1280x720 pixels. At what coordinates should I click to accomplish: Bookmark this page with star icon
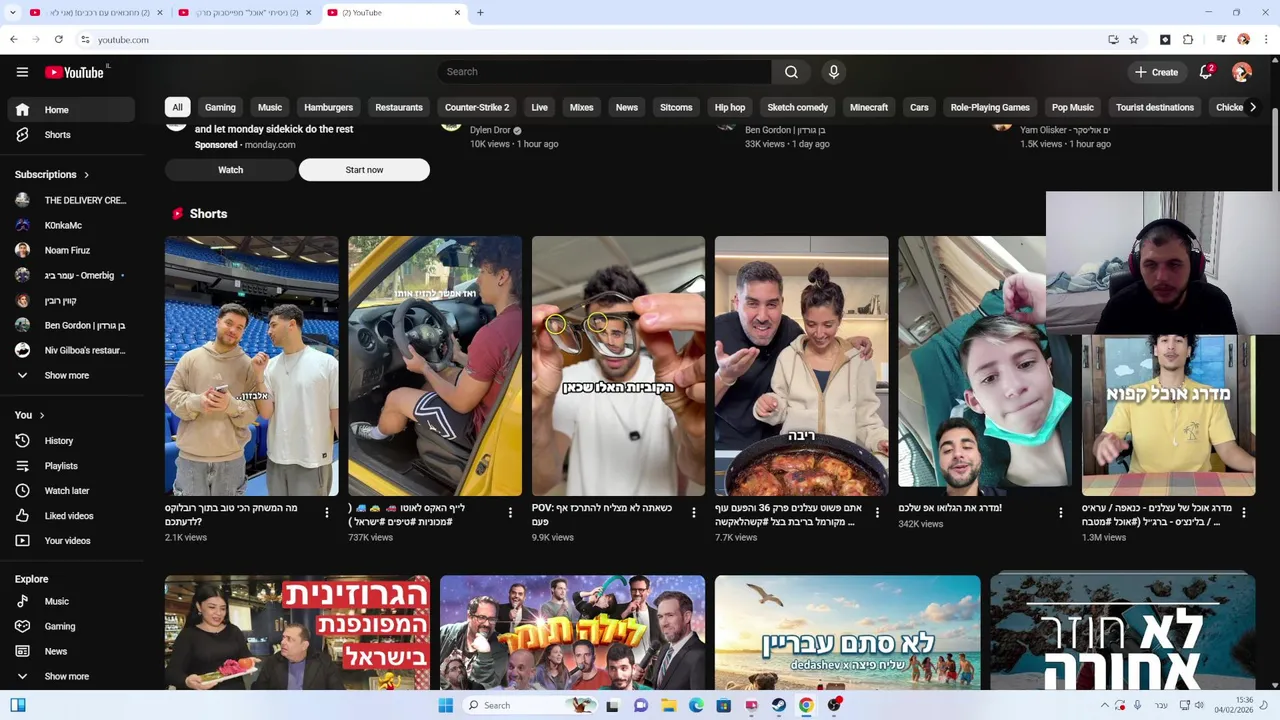[1133, 40]
